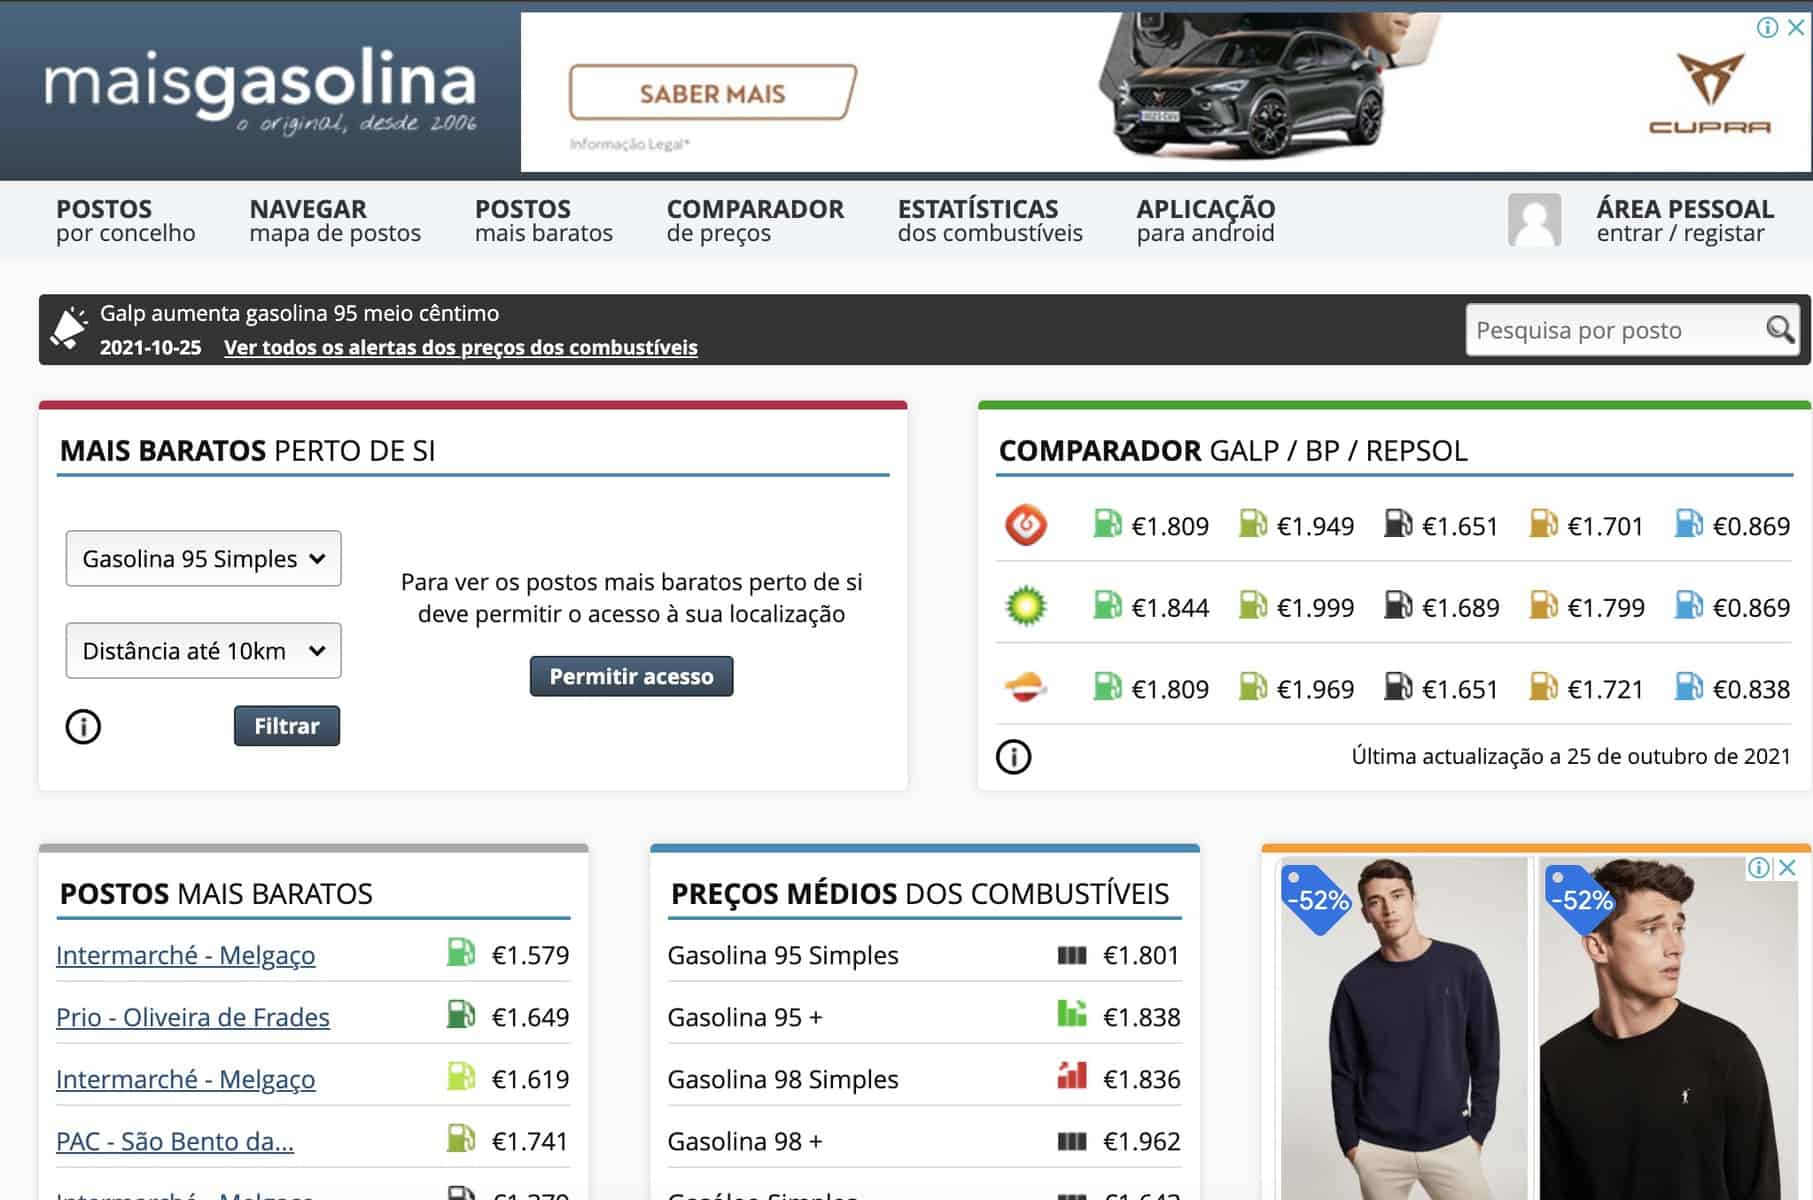Image resolution: width=1813 pixels, height=1200 pixels.
Task: Click Gasolina 98 + average price row
Action: tap(924, 1141)
